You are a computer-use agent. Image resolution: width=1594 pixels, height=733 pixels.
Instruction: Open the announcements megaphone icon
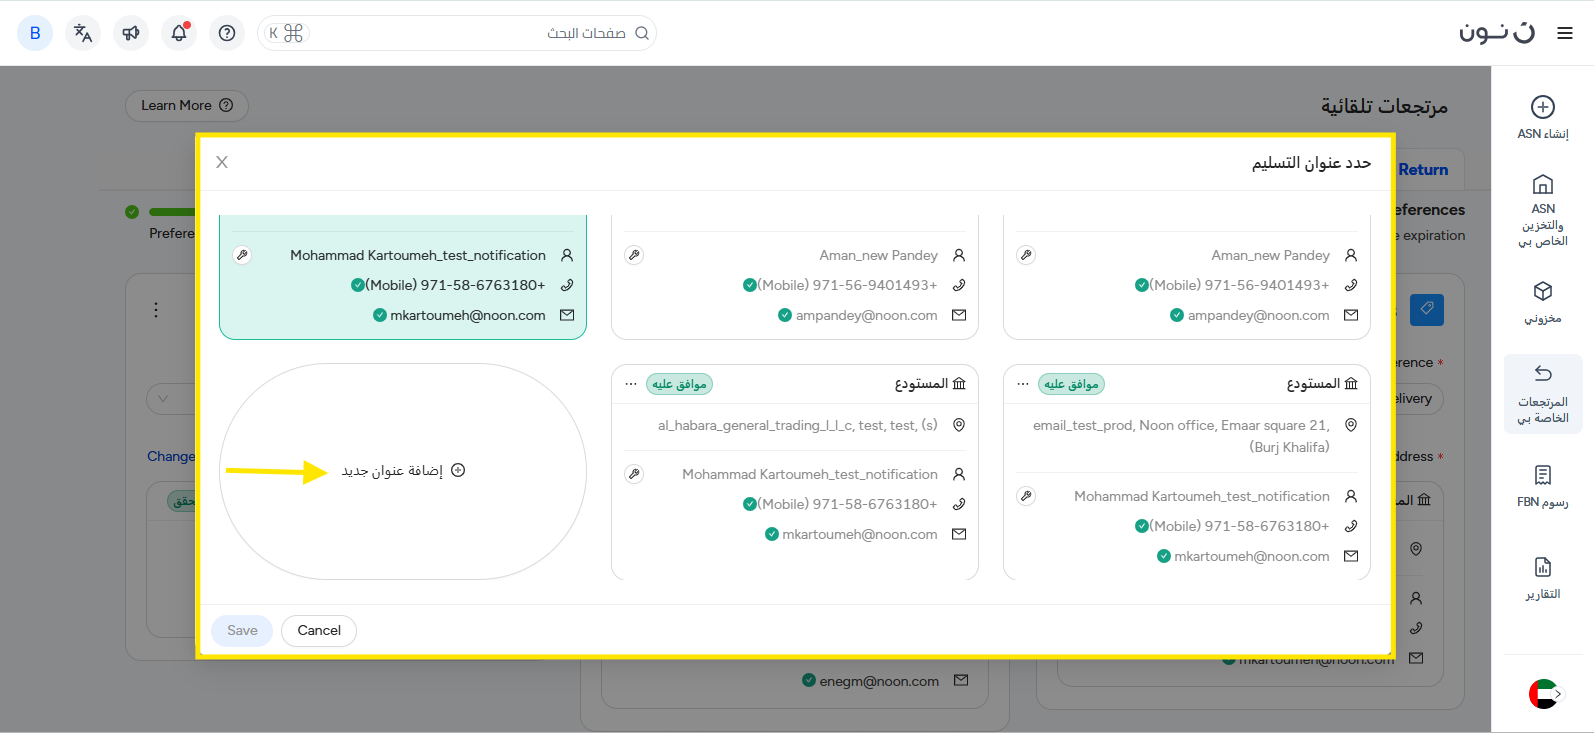coord(131,33)
